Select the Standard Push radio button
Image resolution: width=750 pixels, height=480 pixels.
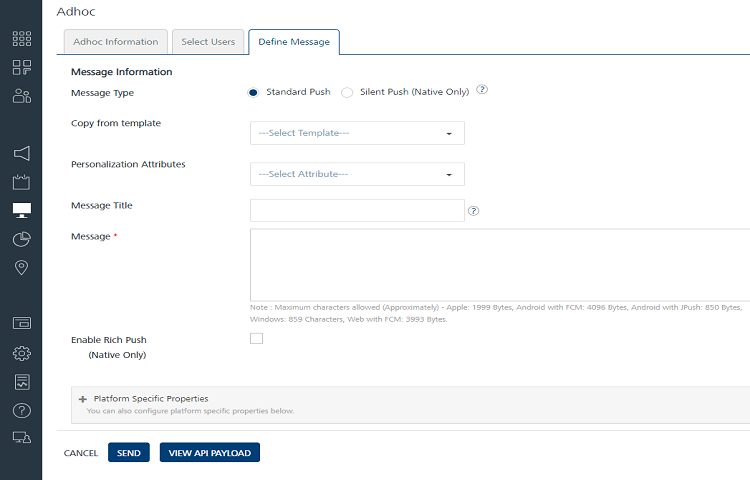(254, 92)
